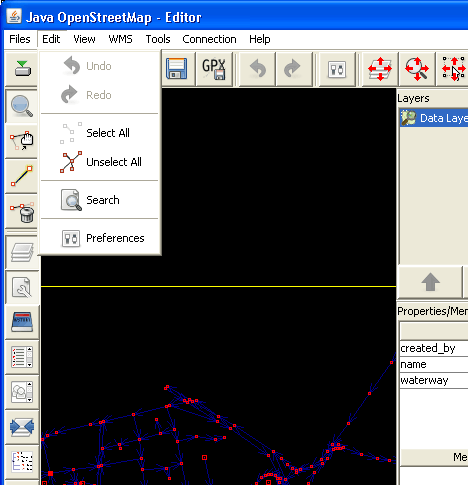Toggle the Layers panel button
The width and height of the screenshot is (468, 485).
(x=22, y=252)
